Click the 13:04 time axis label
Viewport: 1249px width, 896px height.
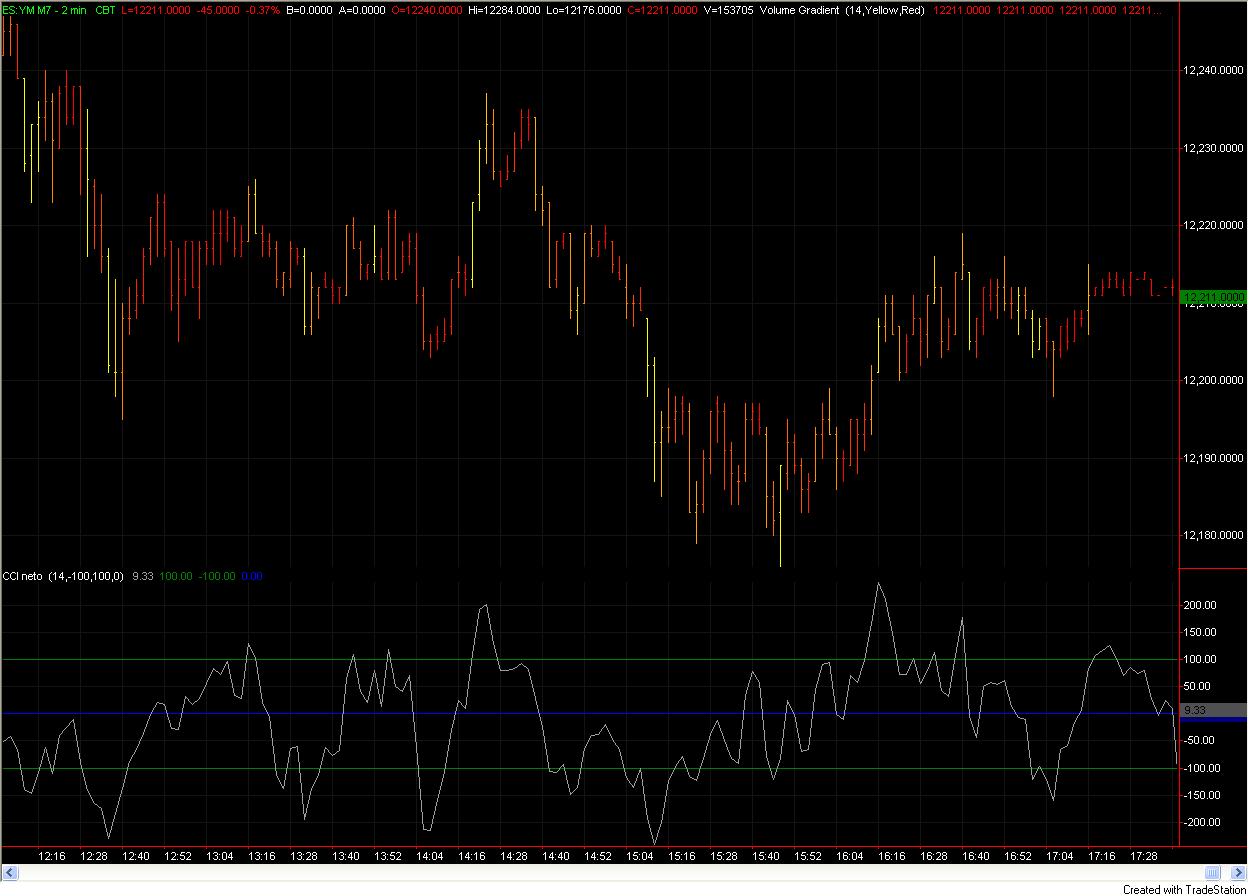[220, 856]
